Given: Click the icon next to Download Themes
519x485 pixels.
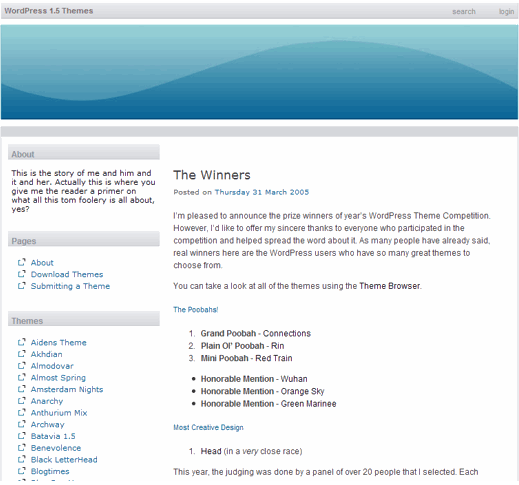Looking at the screenshot, I should click(22, 274).
